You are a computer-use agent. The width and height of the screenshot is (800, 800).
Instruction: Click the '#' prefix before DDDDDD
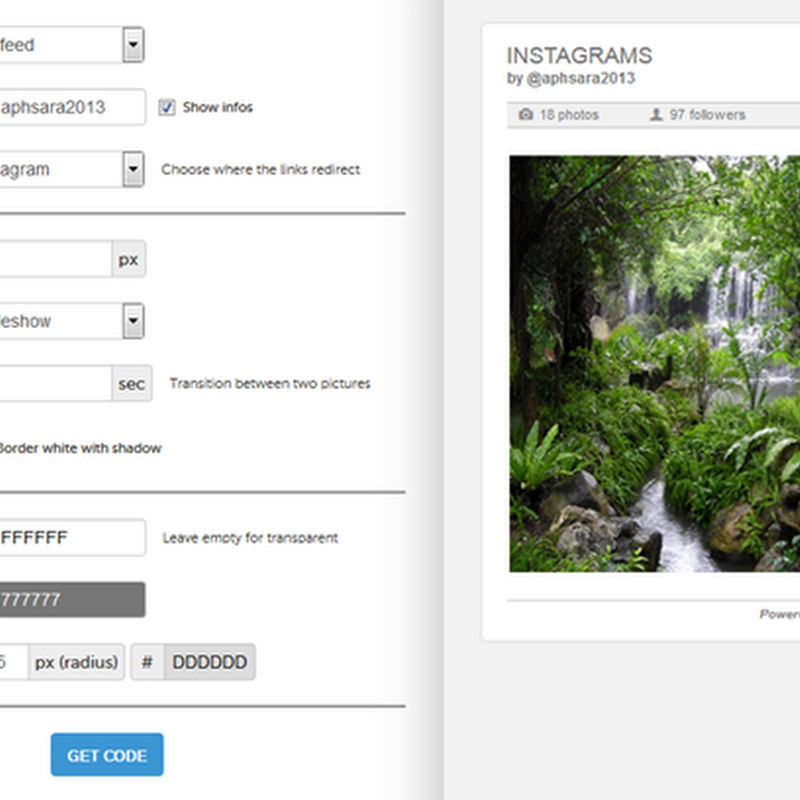[147, 662]
